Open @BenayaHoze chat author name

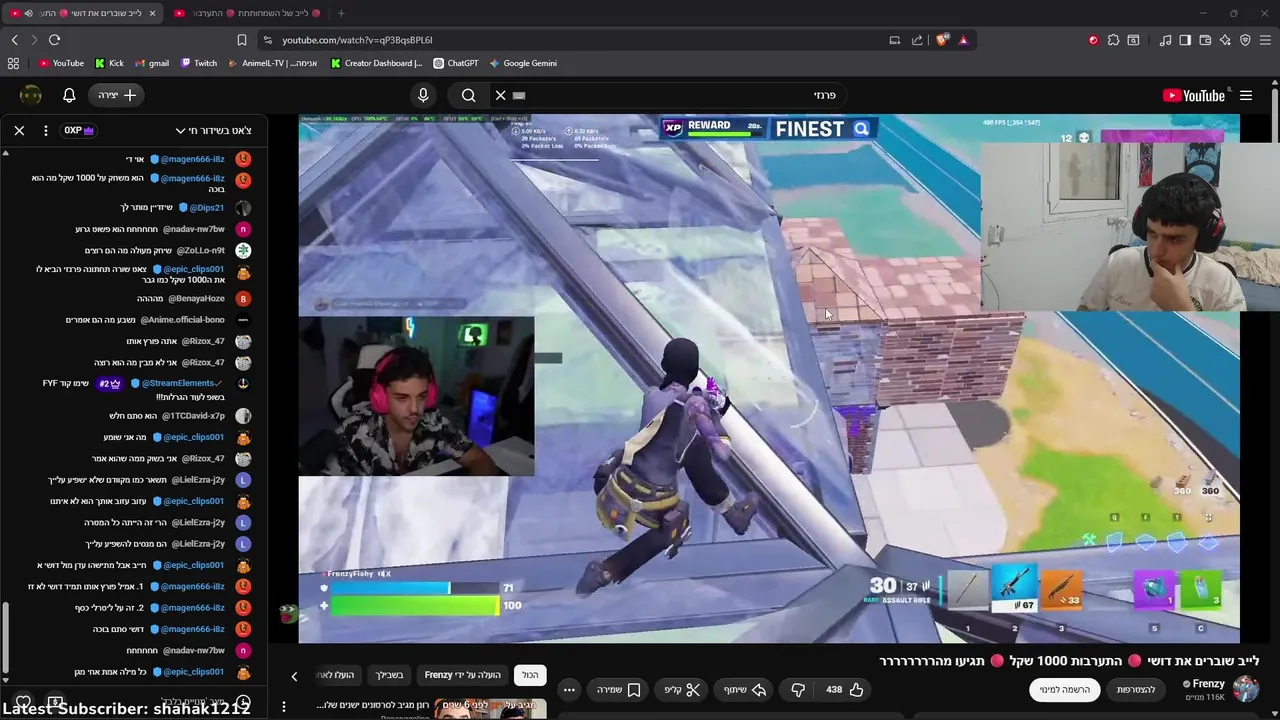195,298
